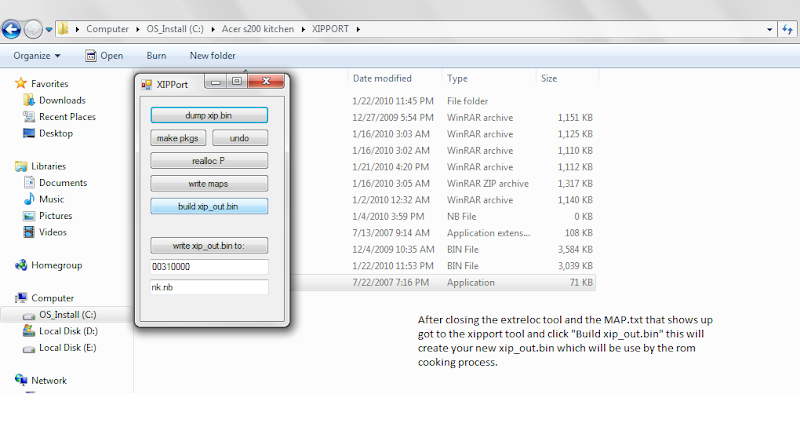
Task: Open address bar history dropdown
Action: (769, 30)
